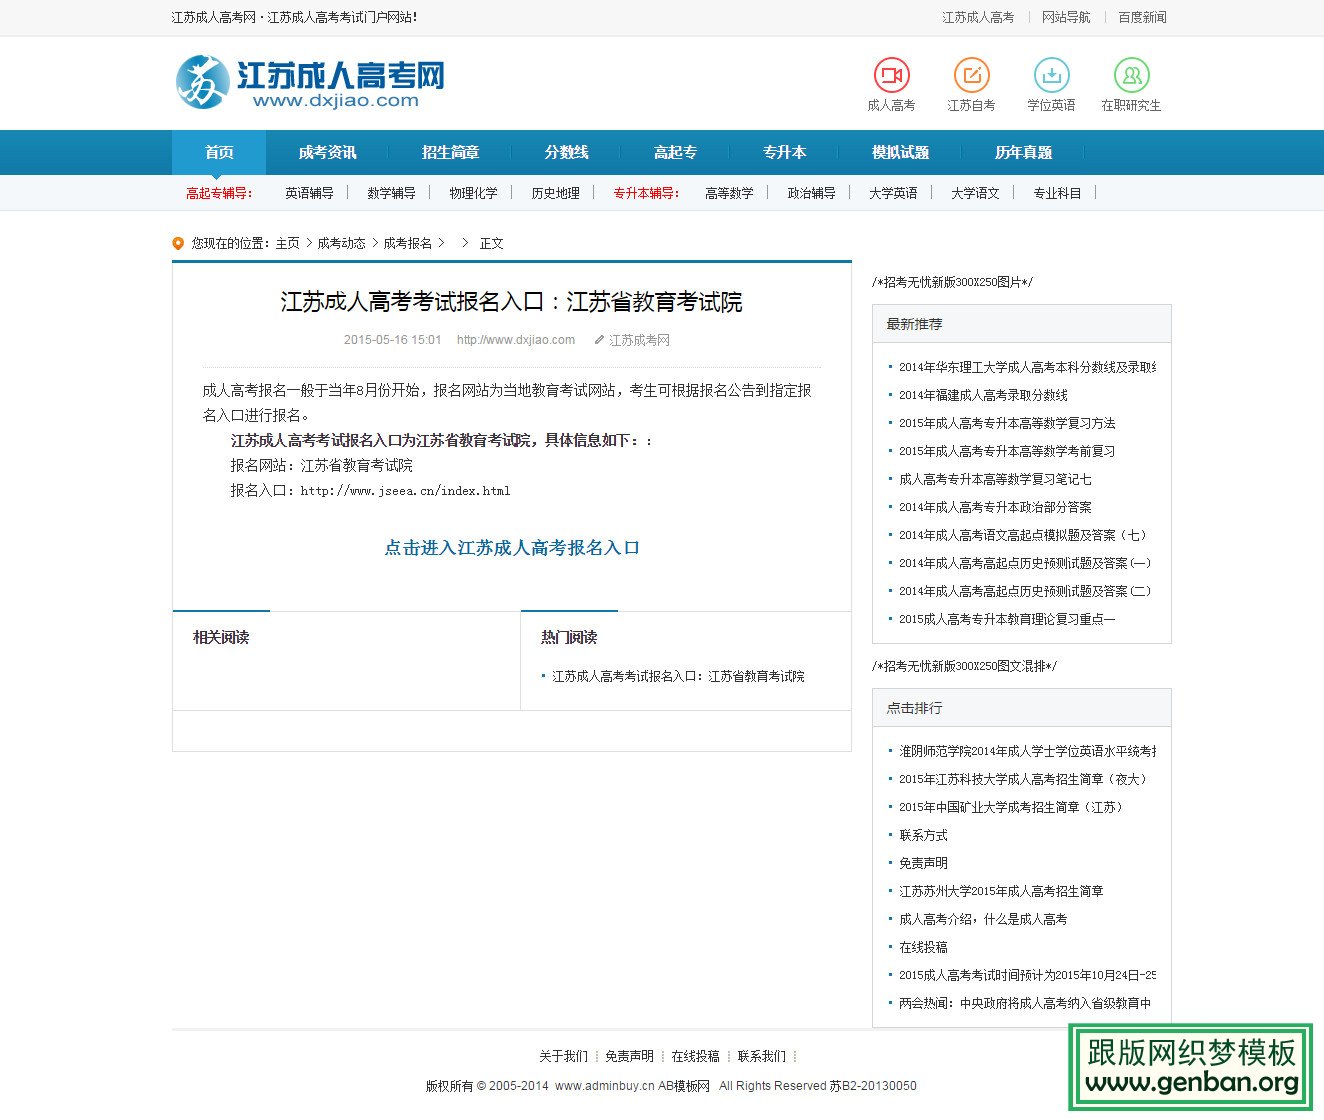The image size is (1324, 1120).
Task: Click the 成人高考 video camera icon
Action: tap(890, 73)
